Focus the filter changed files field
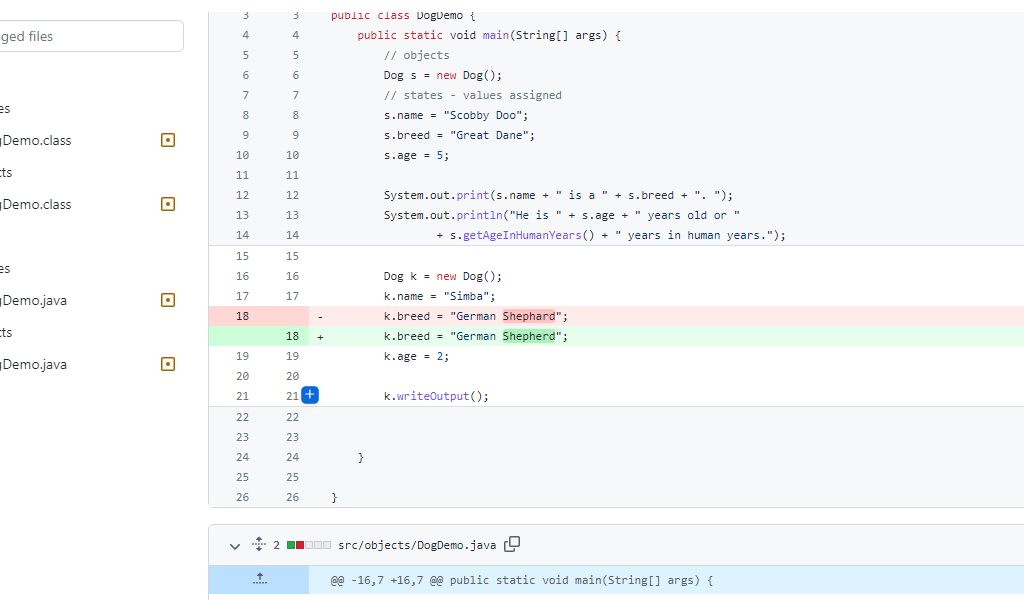 (91, 36)
